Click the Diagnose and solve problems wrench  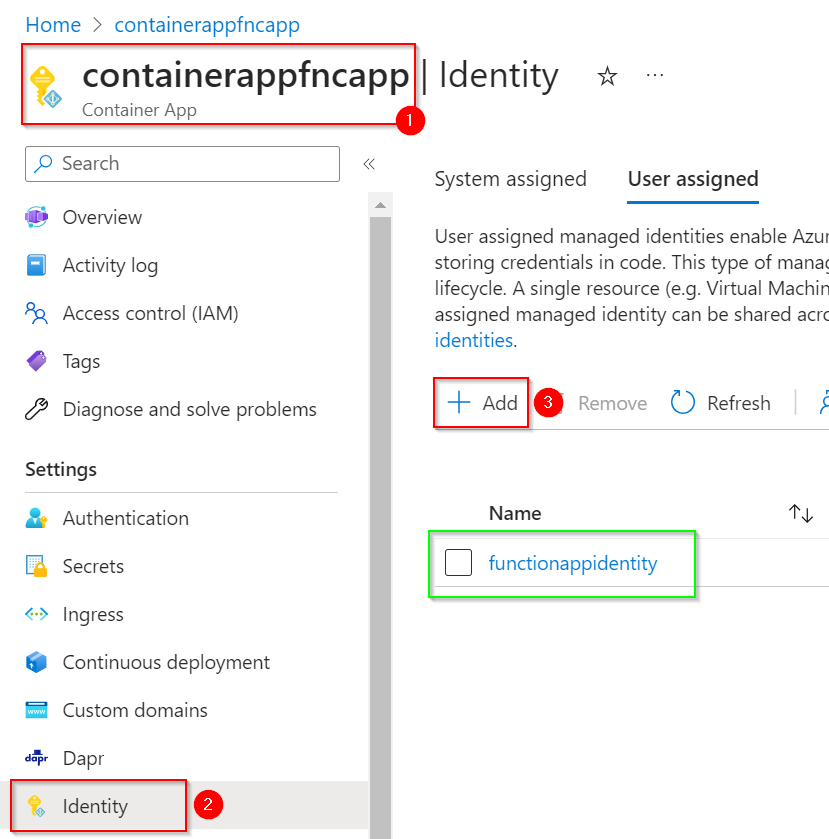(x=37, y=409)
